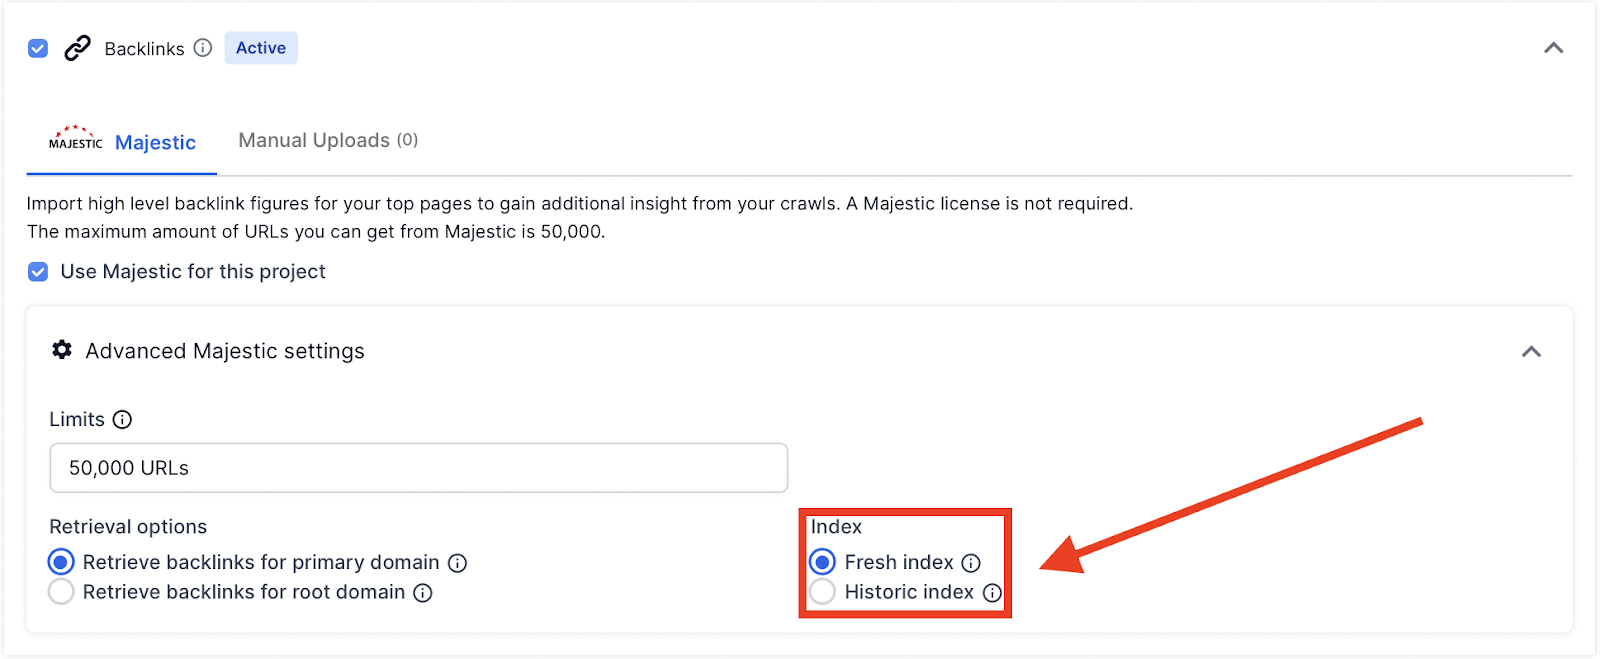The image size is (1600, 659).
Task: Uncheck the Backlinks section checkbox
Action: coord(38,48)
